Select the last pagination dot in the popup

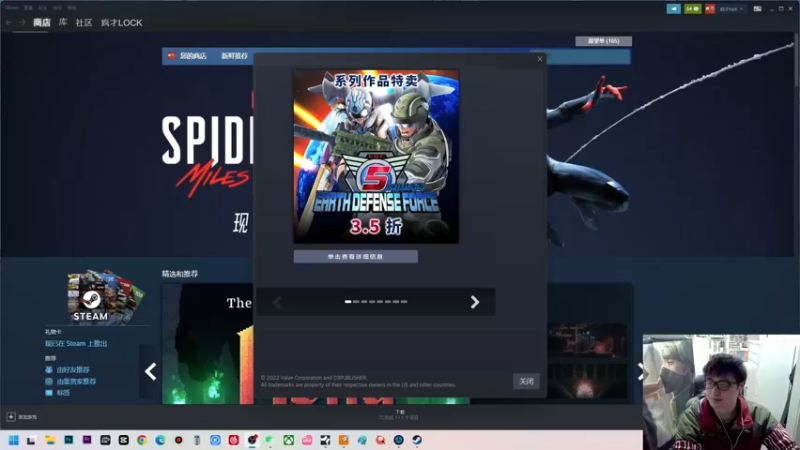[x=404, y=302]
